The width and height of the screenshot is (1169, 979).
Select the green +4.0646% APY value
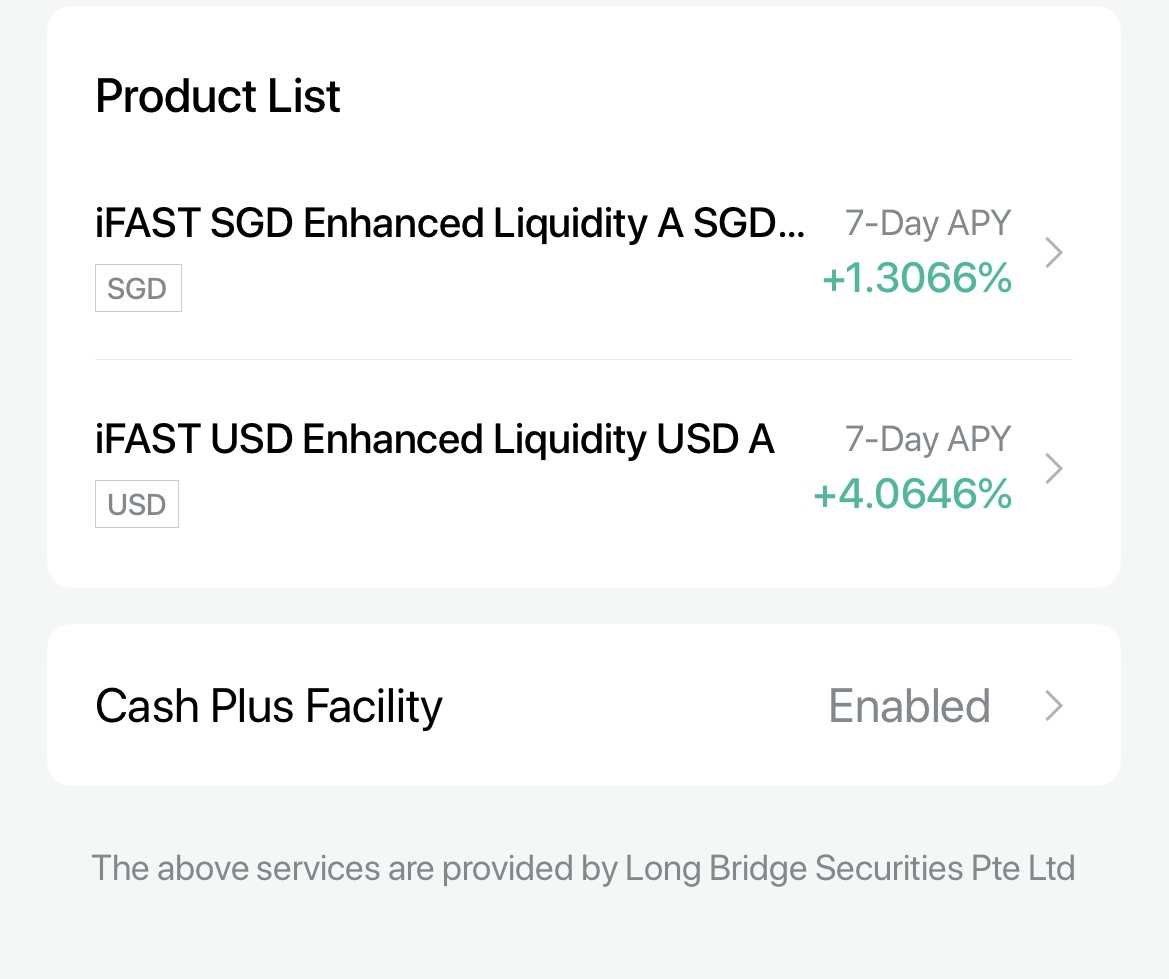coord(912,493)
